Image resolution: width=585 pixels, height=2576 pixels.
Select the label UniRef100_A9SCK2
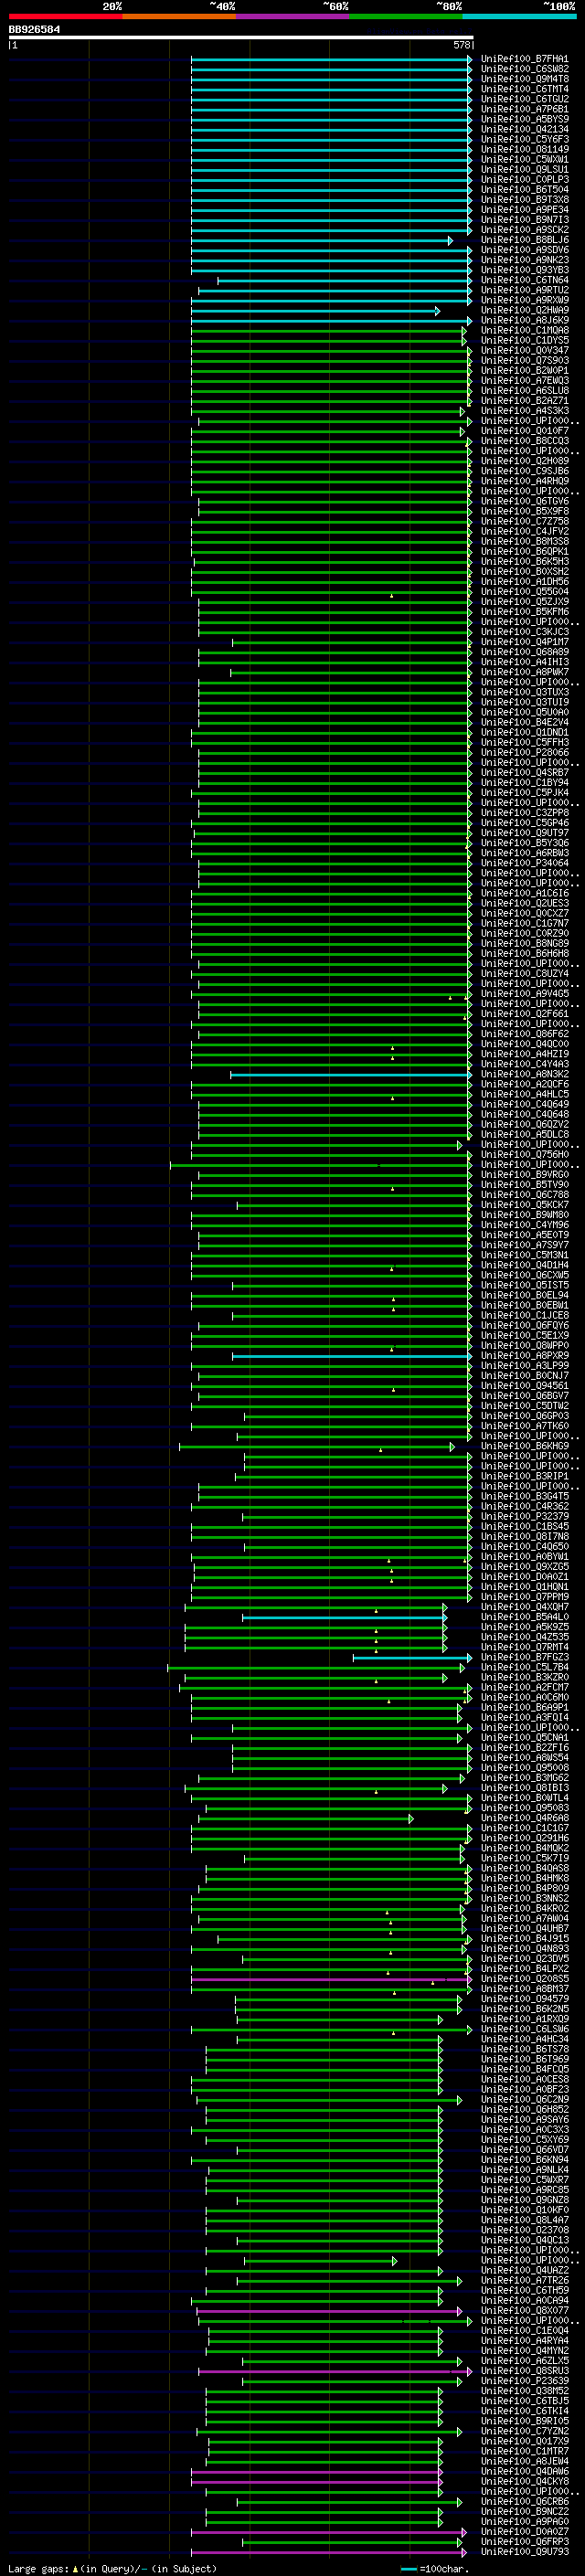524,230
